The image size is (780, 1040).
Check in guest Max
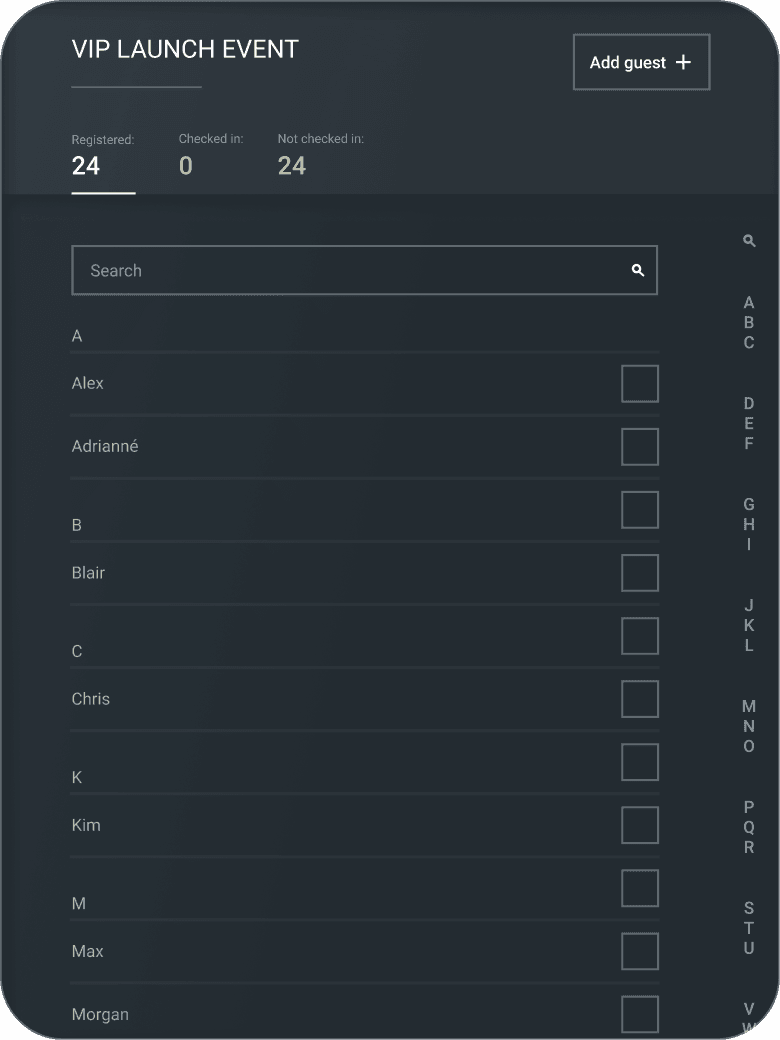pos(639,951)
